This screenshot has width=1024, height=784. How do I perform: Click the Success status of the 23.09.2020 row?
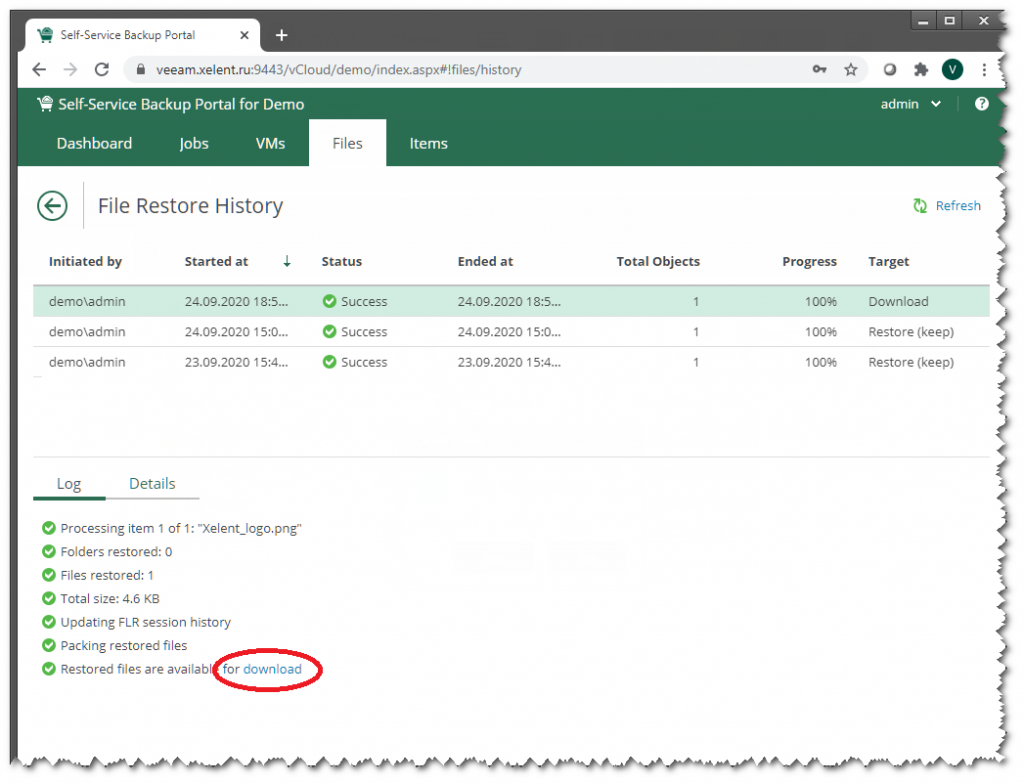[355, 362]
